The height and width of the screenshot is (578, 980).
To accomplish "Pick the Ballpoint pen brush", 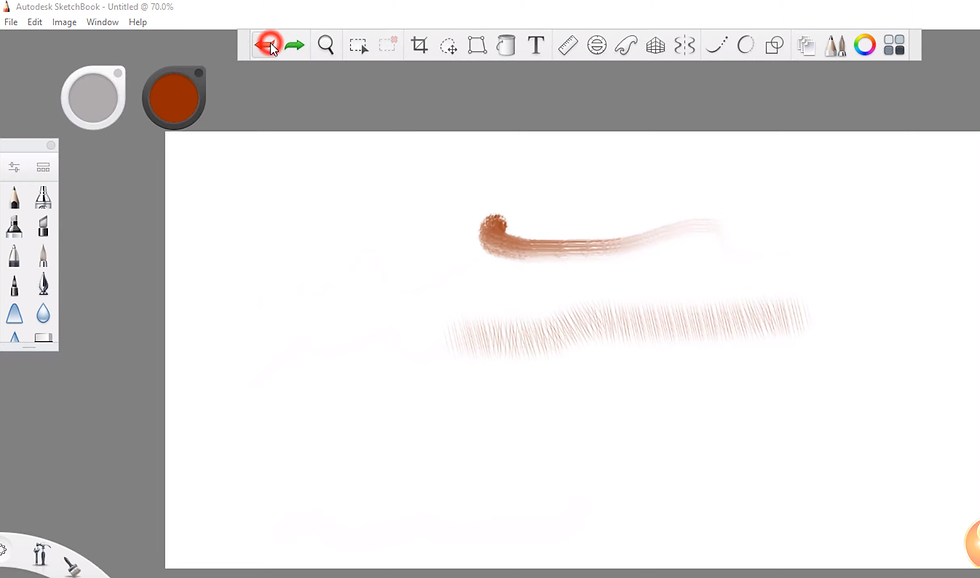I will coord(14,256).
